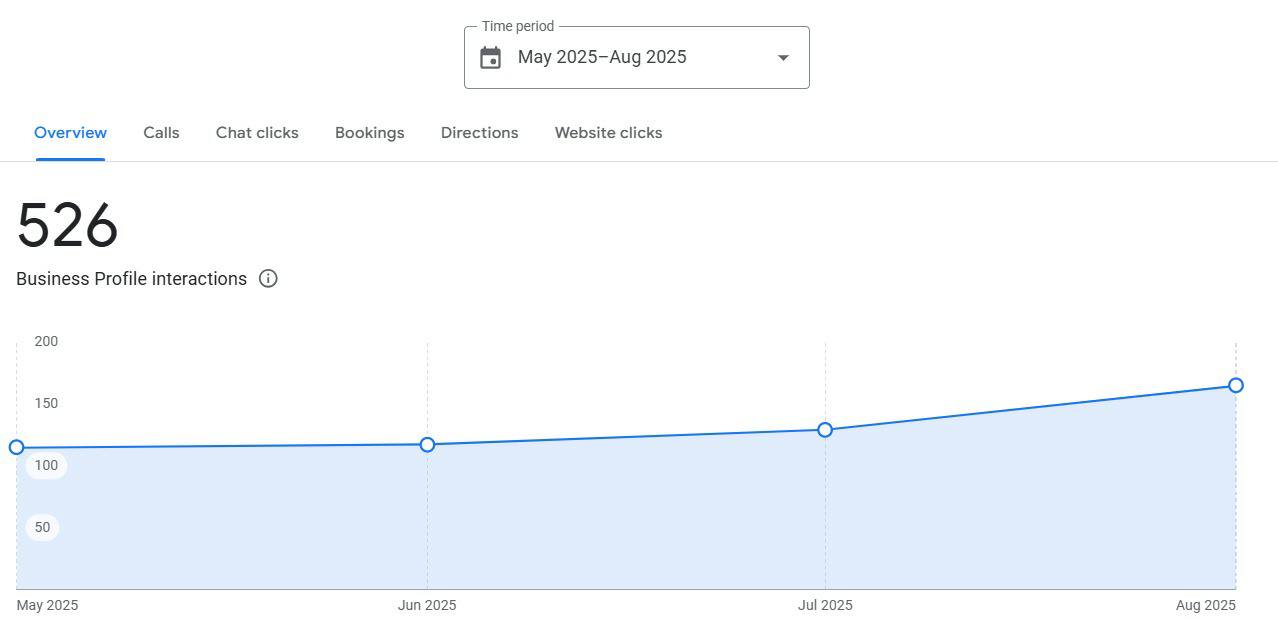Click the info icon beside Business Profile interactions

tap(268, 279)
